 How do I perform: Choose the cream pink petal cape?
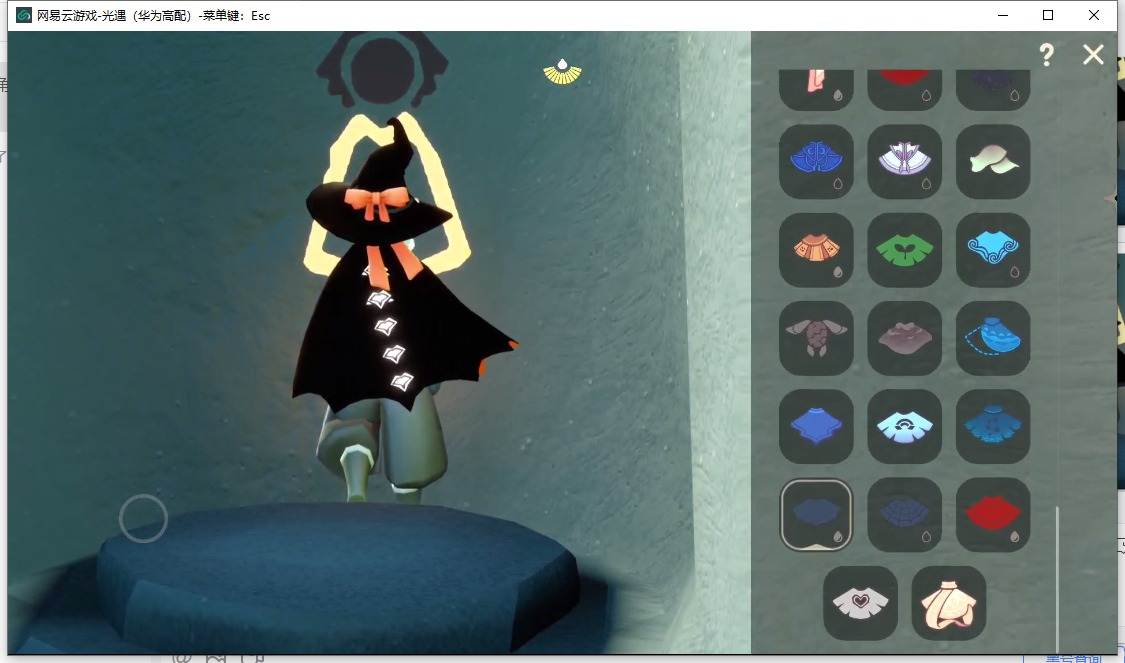(x=949, y=603)
